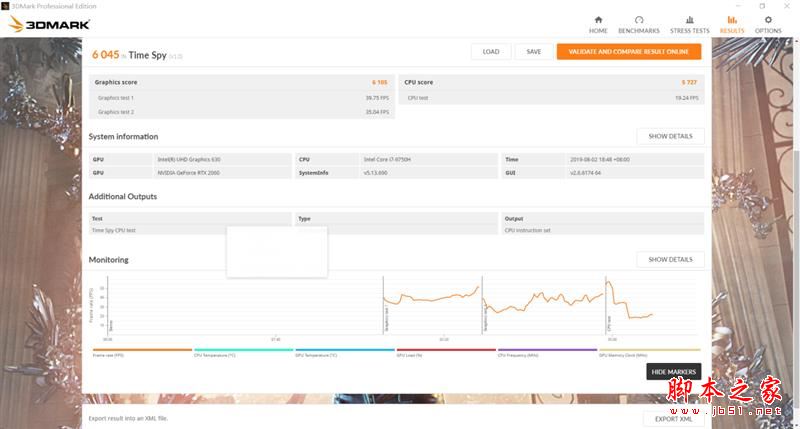800x429 pixels.
Task: Click the Graphics test 2 results row label
Action: click(116, 112)
